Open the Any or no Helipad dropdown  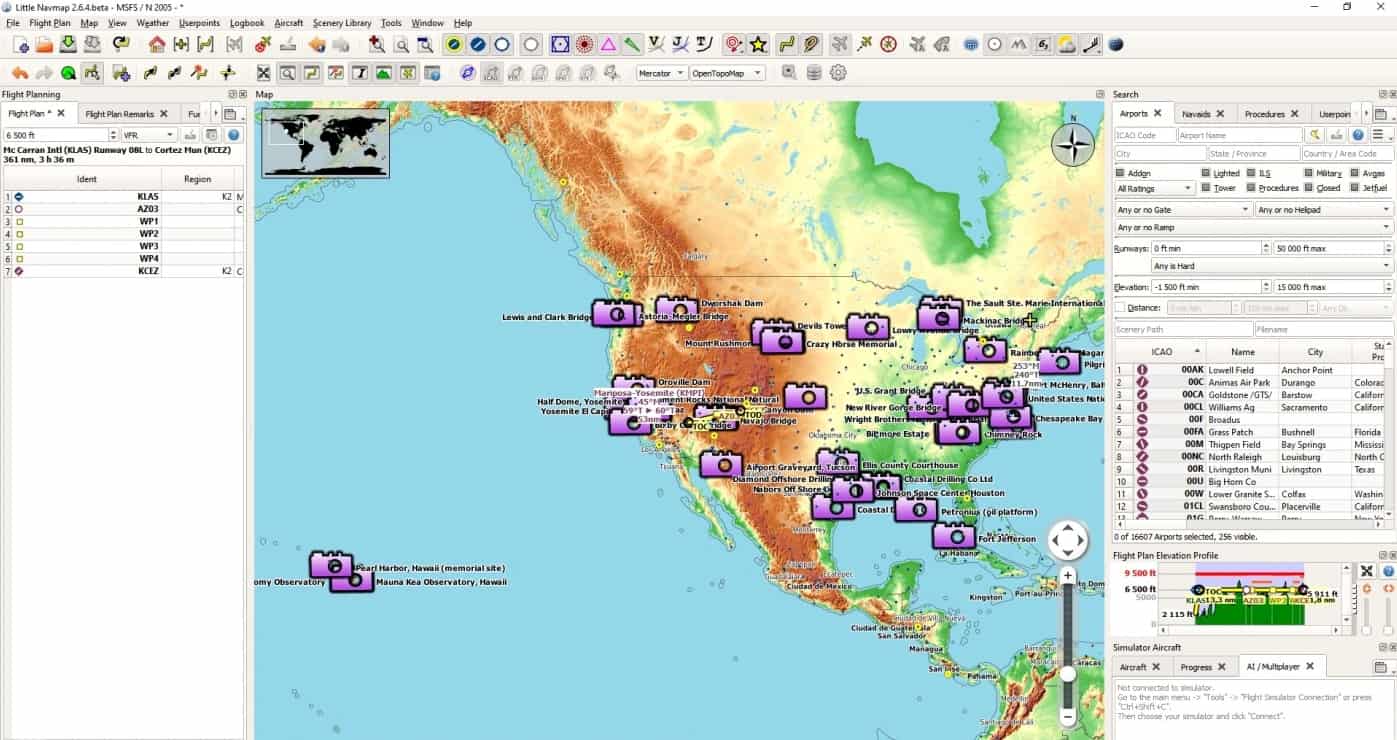coord(1323,210)
